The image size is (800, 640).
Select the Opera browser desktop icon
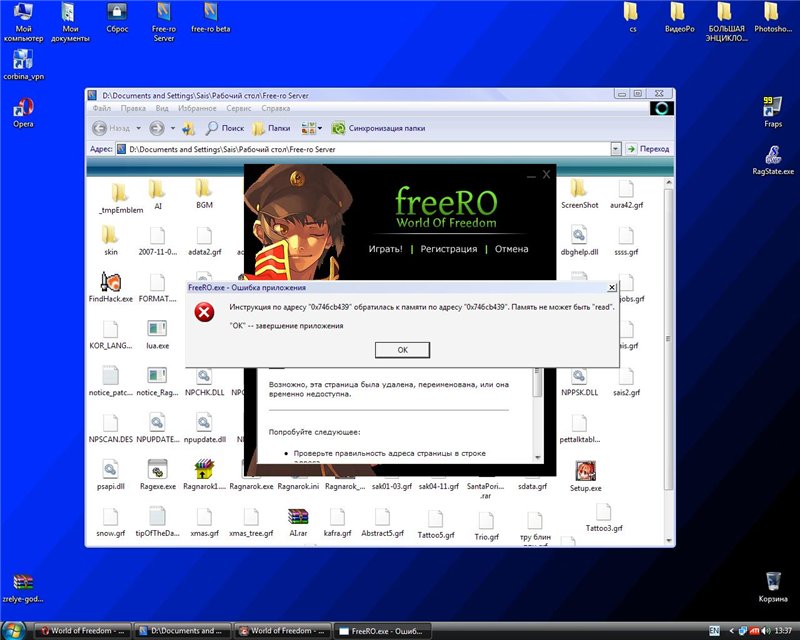click(x=23, y=113)
